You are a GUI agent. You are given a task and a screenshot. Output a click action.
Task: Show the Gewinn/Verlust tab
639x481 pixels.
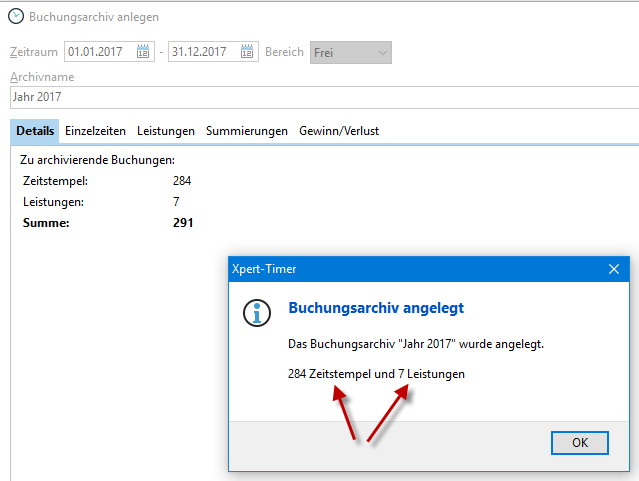tap(338, 131)
